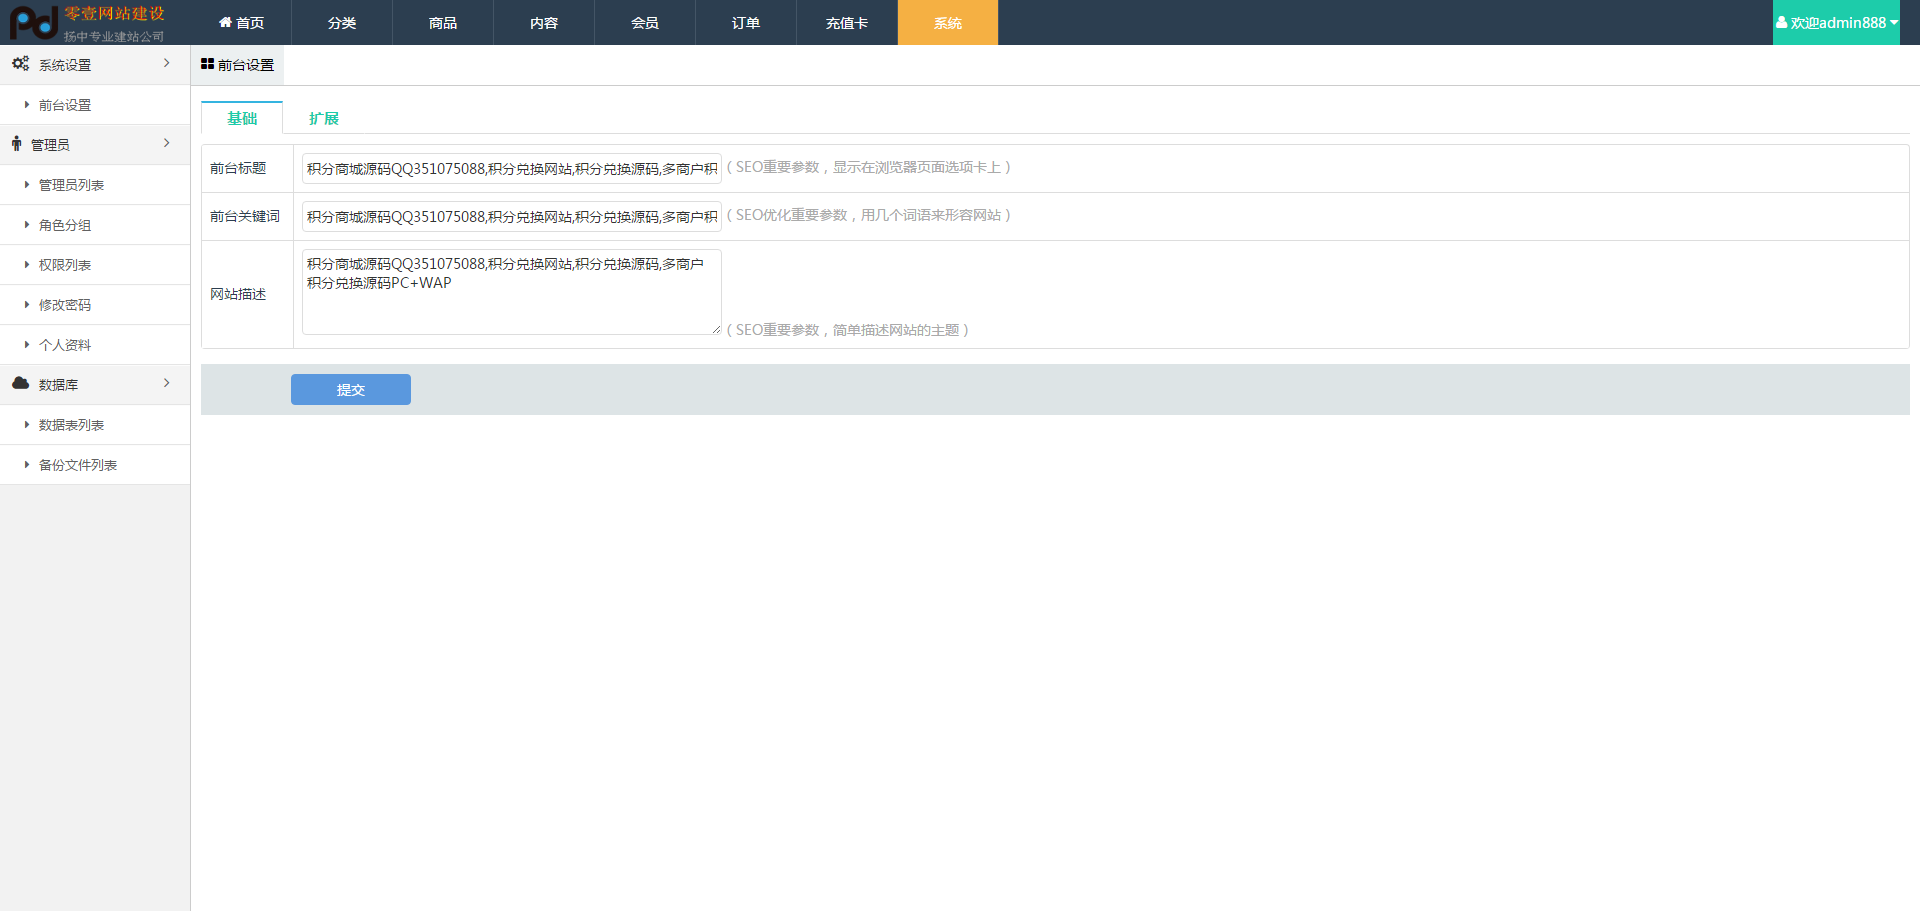Open the 商品 top menu
The image size is (1920, 911).
point(443,22)
